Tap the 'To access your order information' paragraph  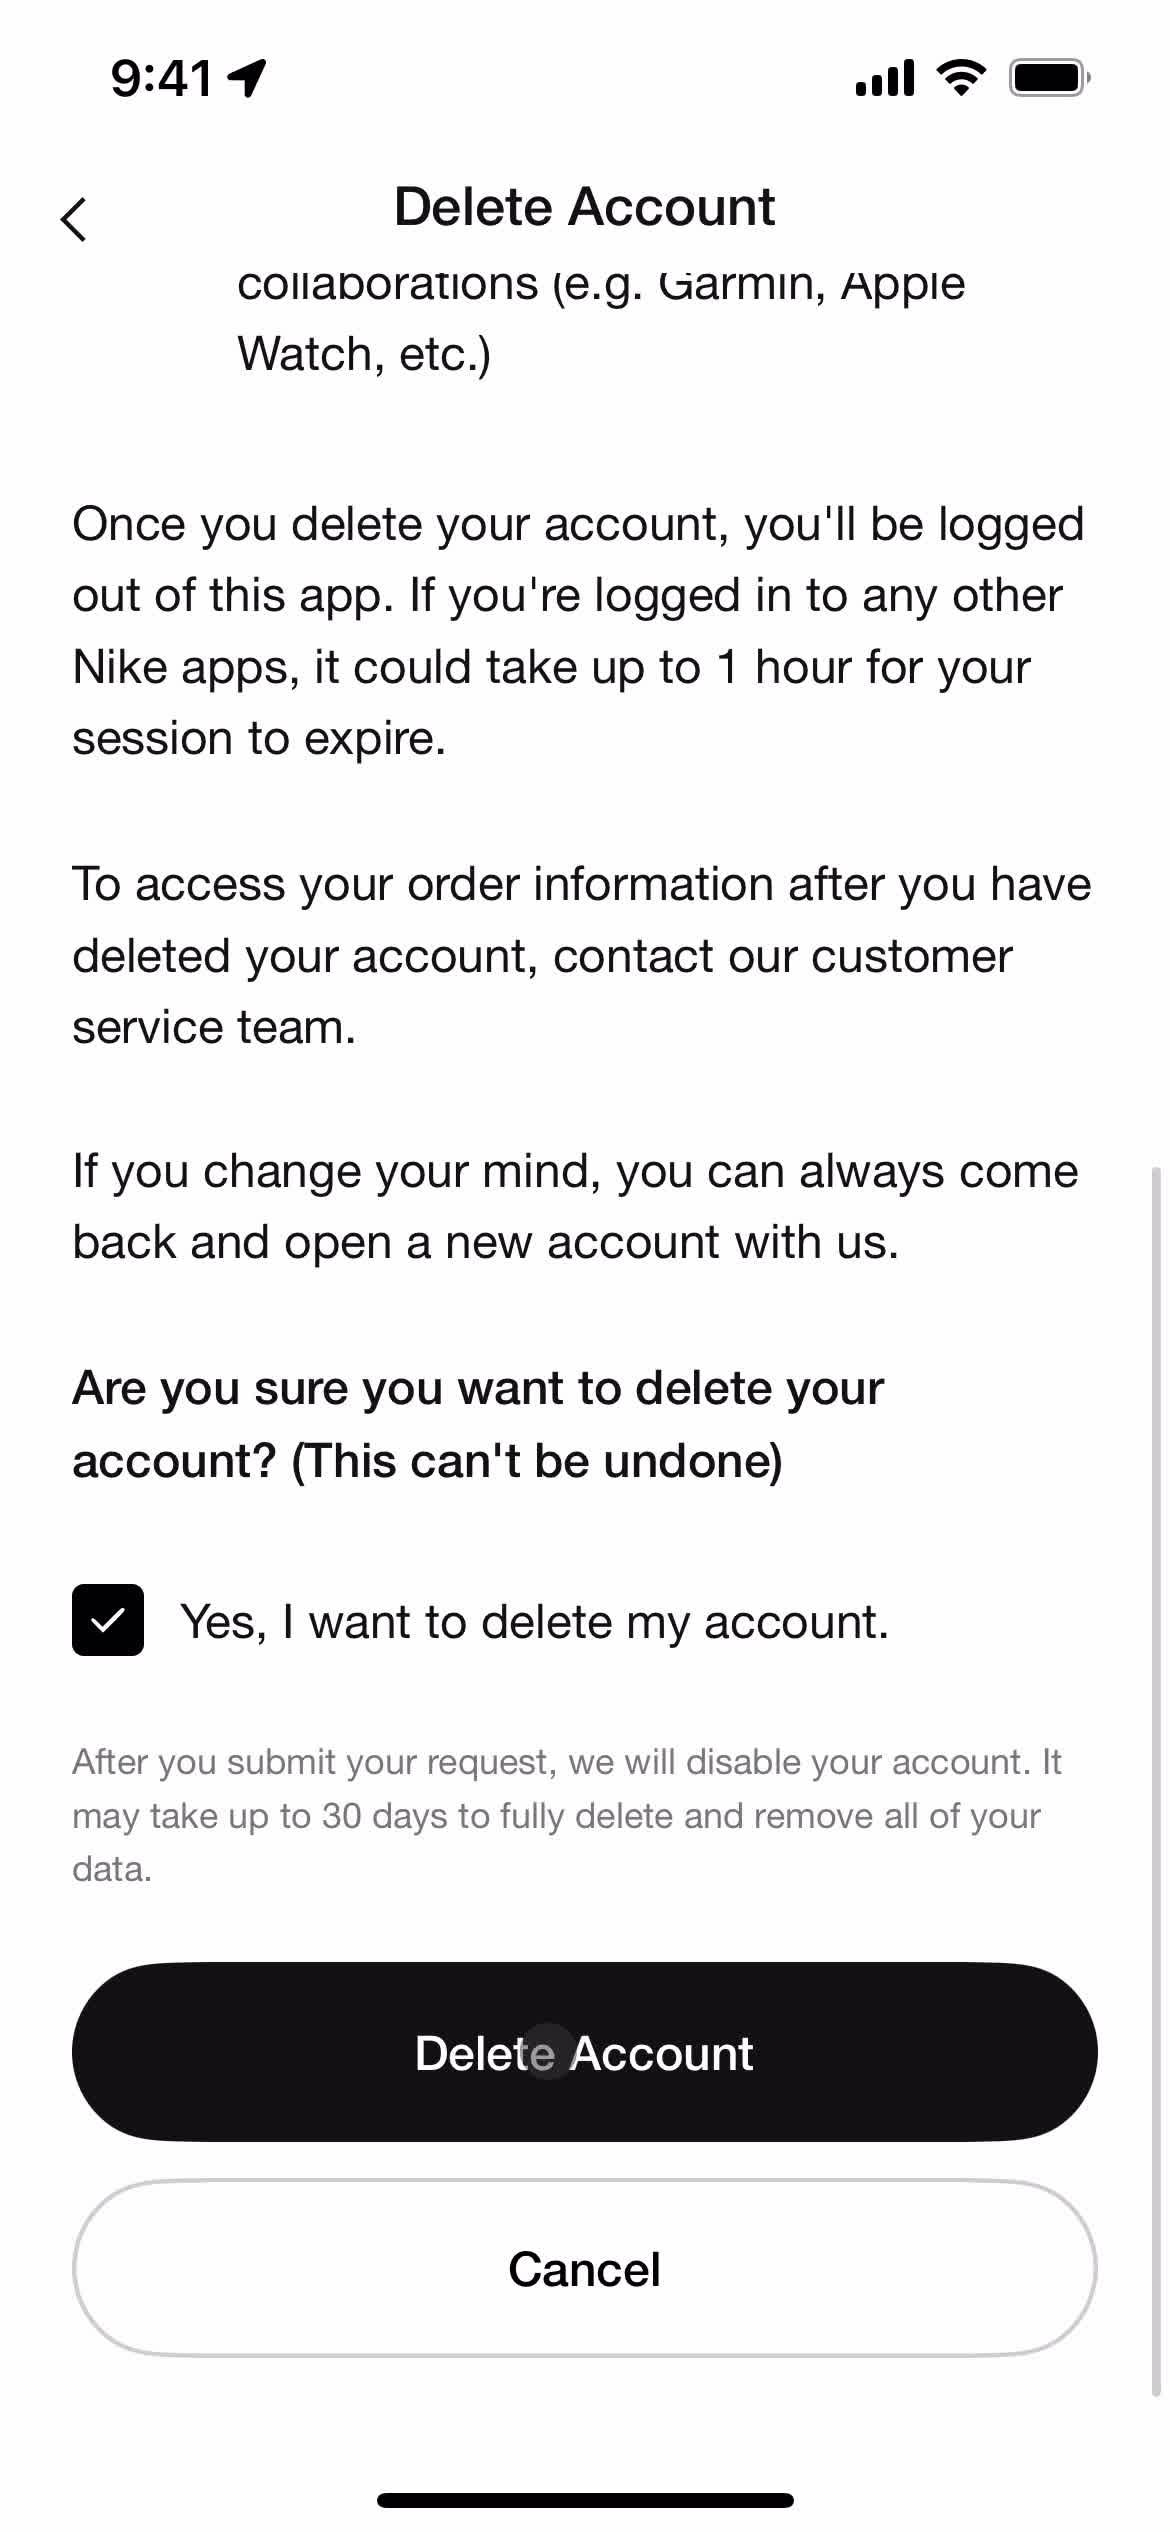(x=582, y=955)
